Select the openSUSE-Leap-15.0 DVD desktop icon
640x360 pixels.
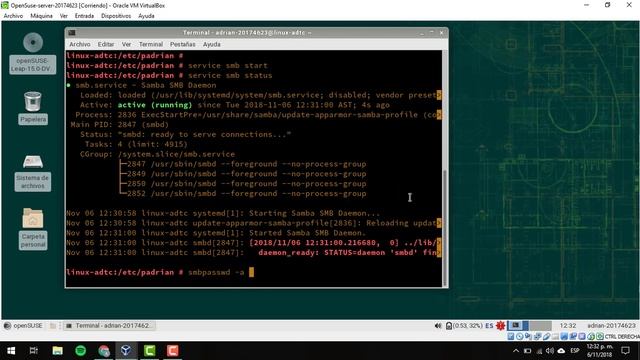(x=33, y=53)
